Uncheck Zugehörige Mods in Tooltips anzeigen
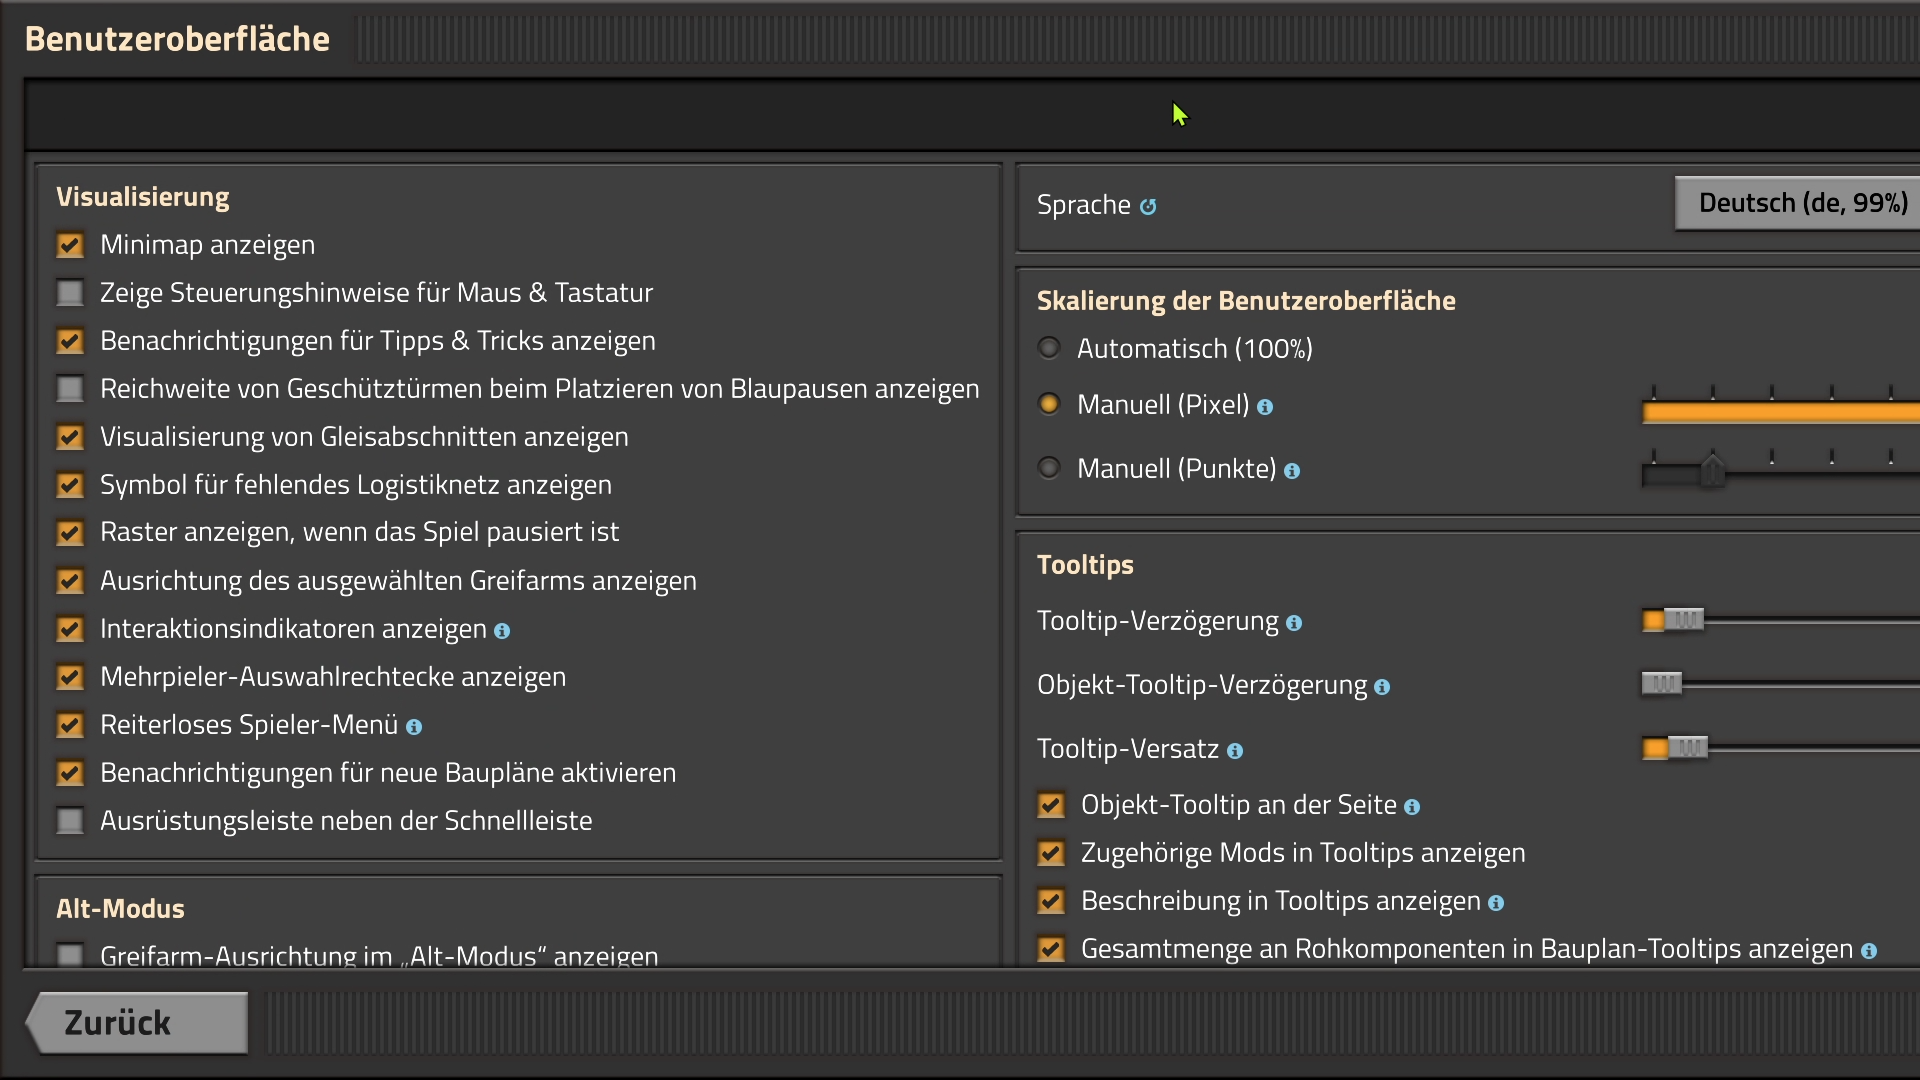Image resolution: width=1920 pixels, height=1080 pixels. pos(1051,853)
